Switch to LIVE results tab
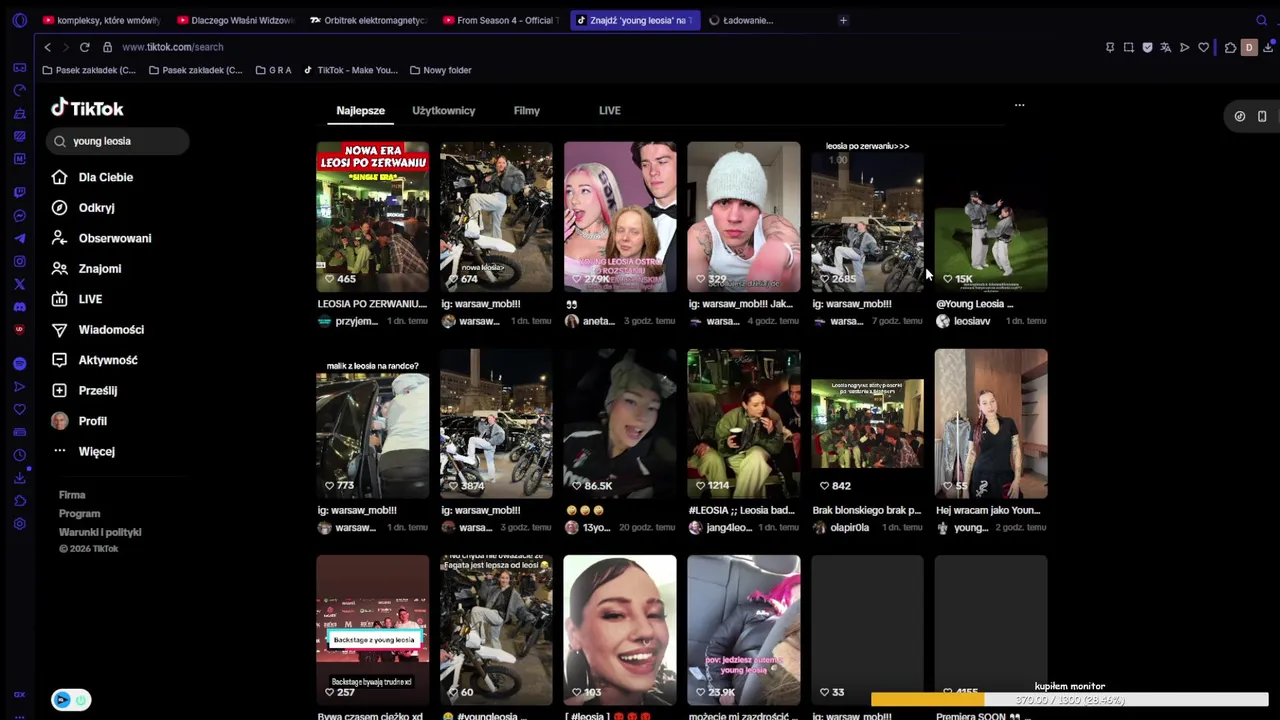The width and height of the screenshot is (1280, 720). pyautogui.click(x=609, y=111)
